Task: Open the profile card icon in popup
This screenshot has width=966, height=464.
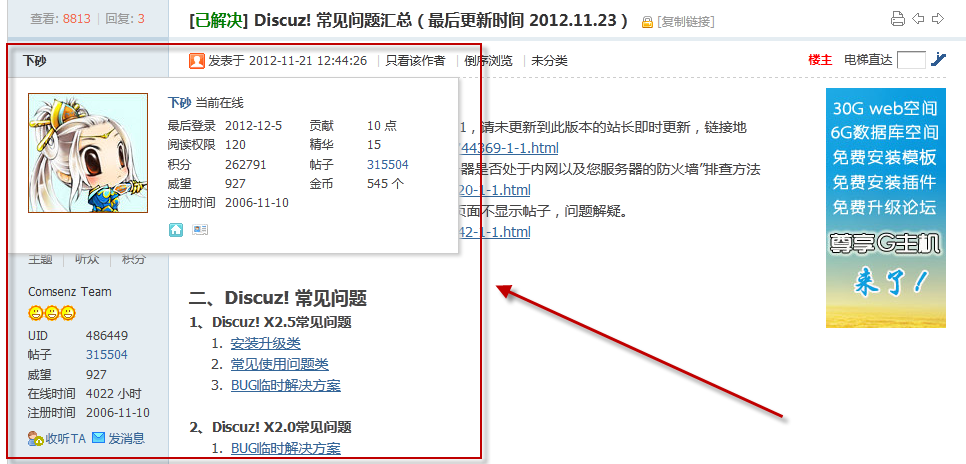Action: [200, 230]
